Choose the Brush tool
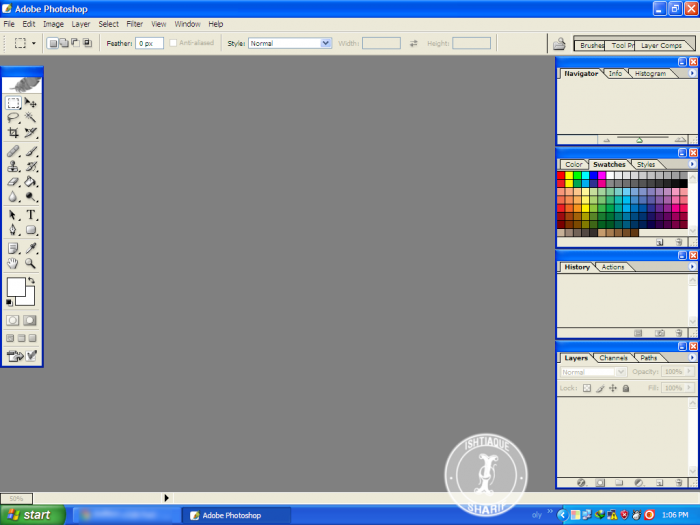 (30, 152)
